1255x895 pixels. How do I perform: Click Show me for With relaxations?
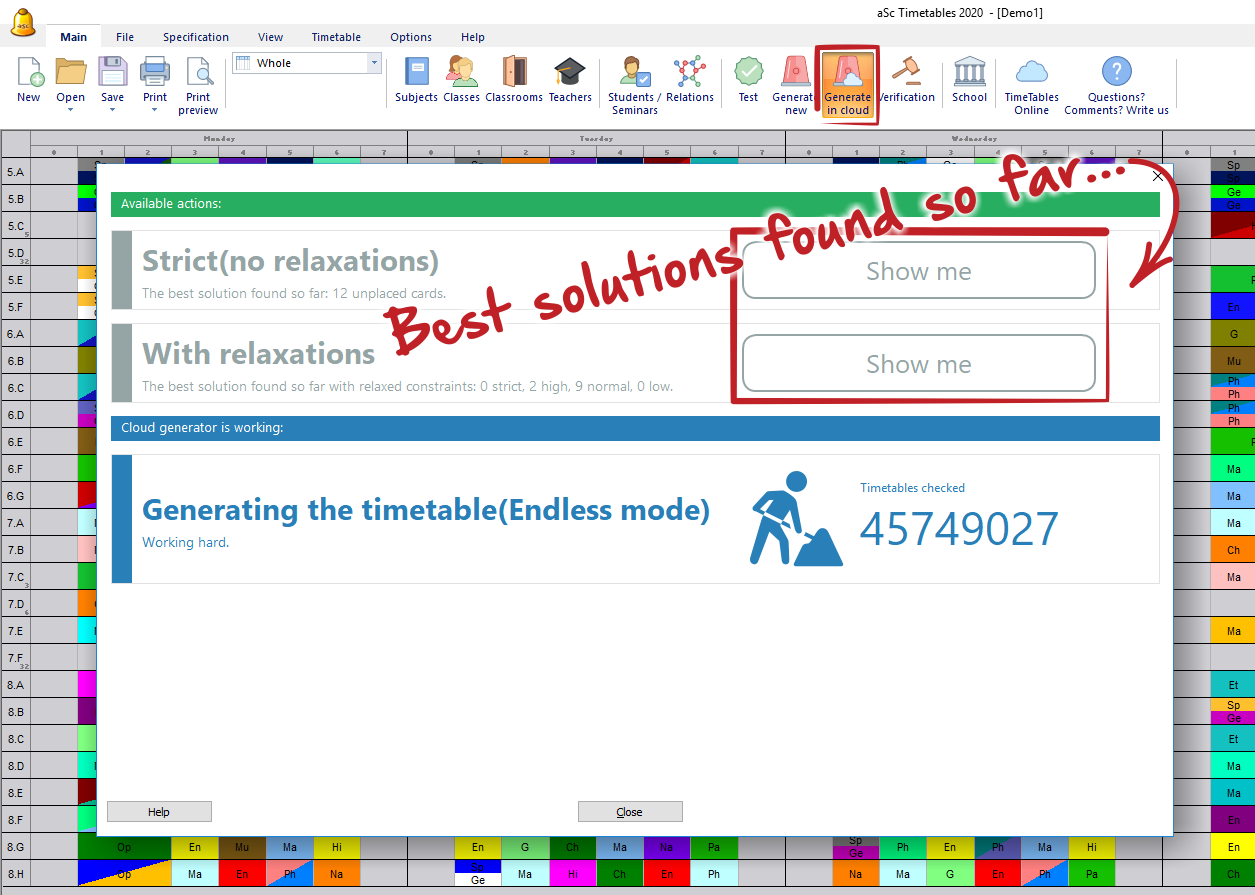coord(918,364)
